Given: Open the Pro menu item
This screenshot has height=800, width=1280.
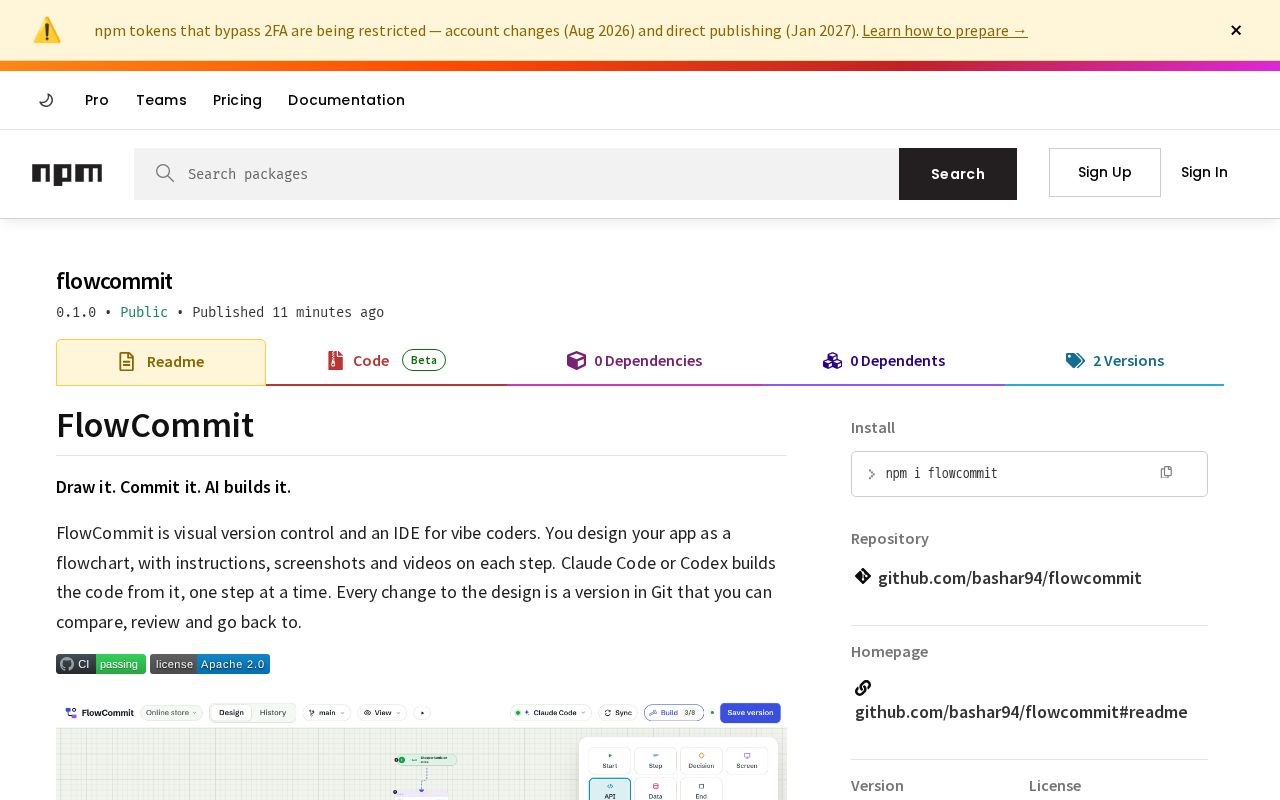Looking at the screenshot, I should tap(97, 100).
